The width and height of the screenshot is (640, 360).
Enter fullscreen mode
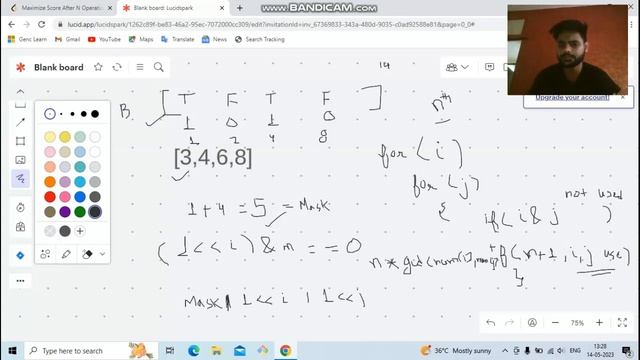[x=622, y=323]
